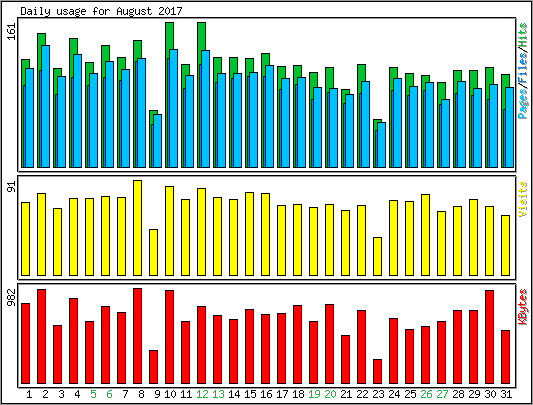Click day label 9 on x-axis
Image resolution: width=533 pixels, height=405 pixels.
click(157, 394)
